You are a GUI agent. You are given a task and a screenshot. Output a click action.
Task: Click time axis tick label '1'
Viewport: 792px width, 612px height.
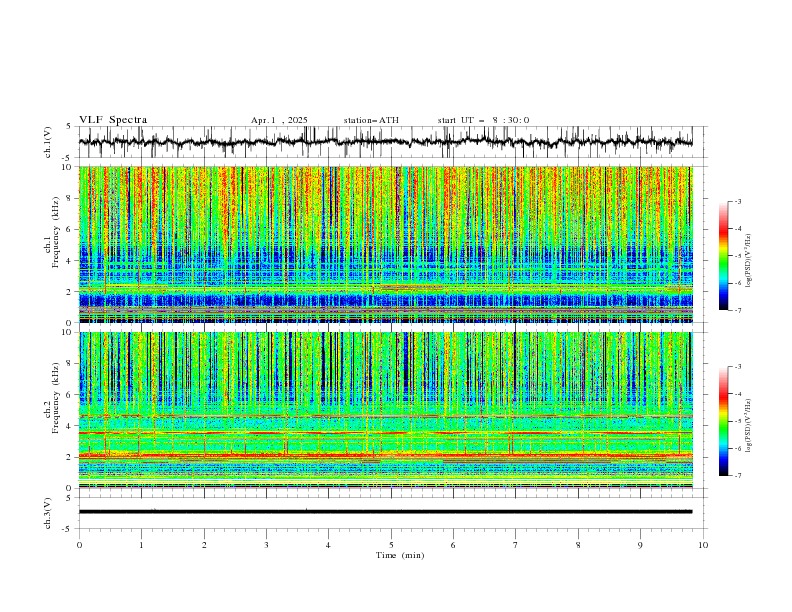(x=141, y=545)
